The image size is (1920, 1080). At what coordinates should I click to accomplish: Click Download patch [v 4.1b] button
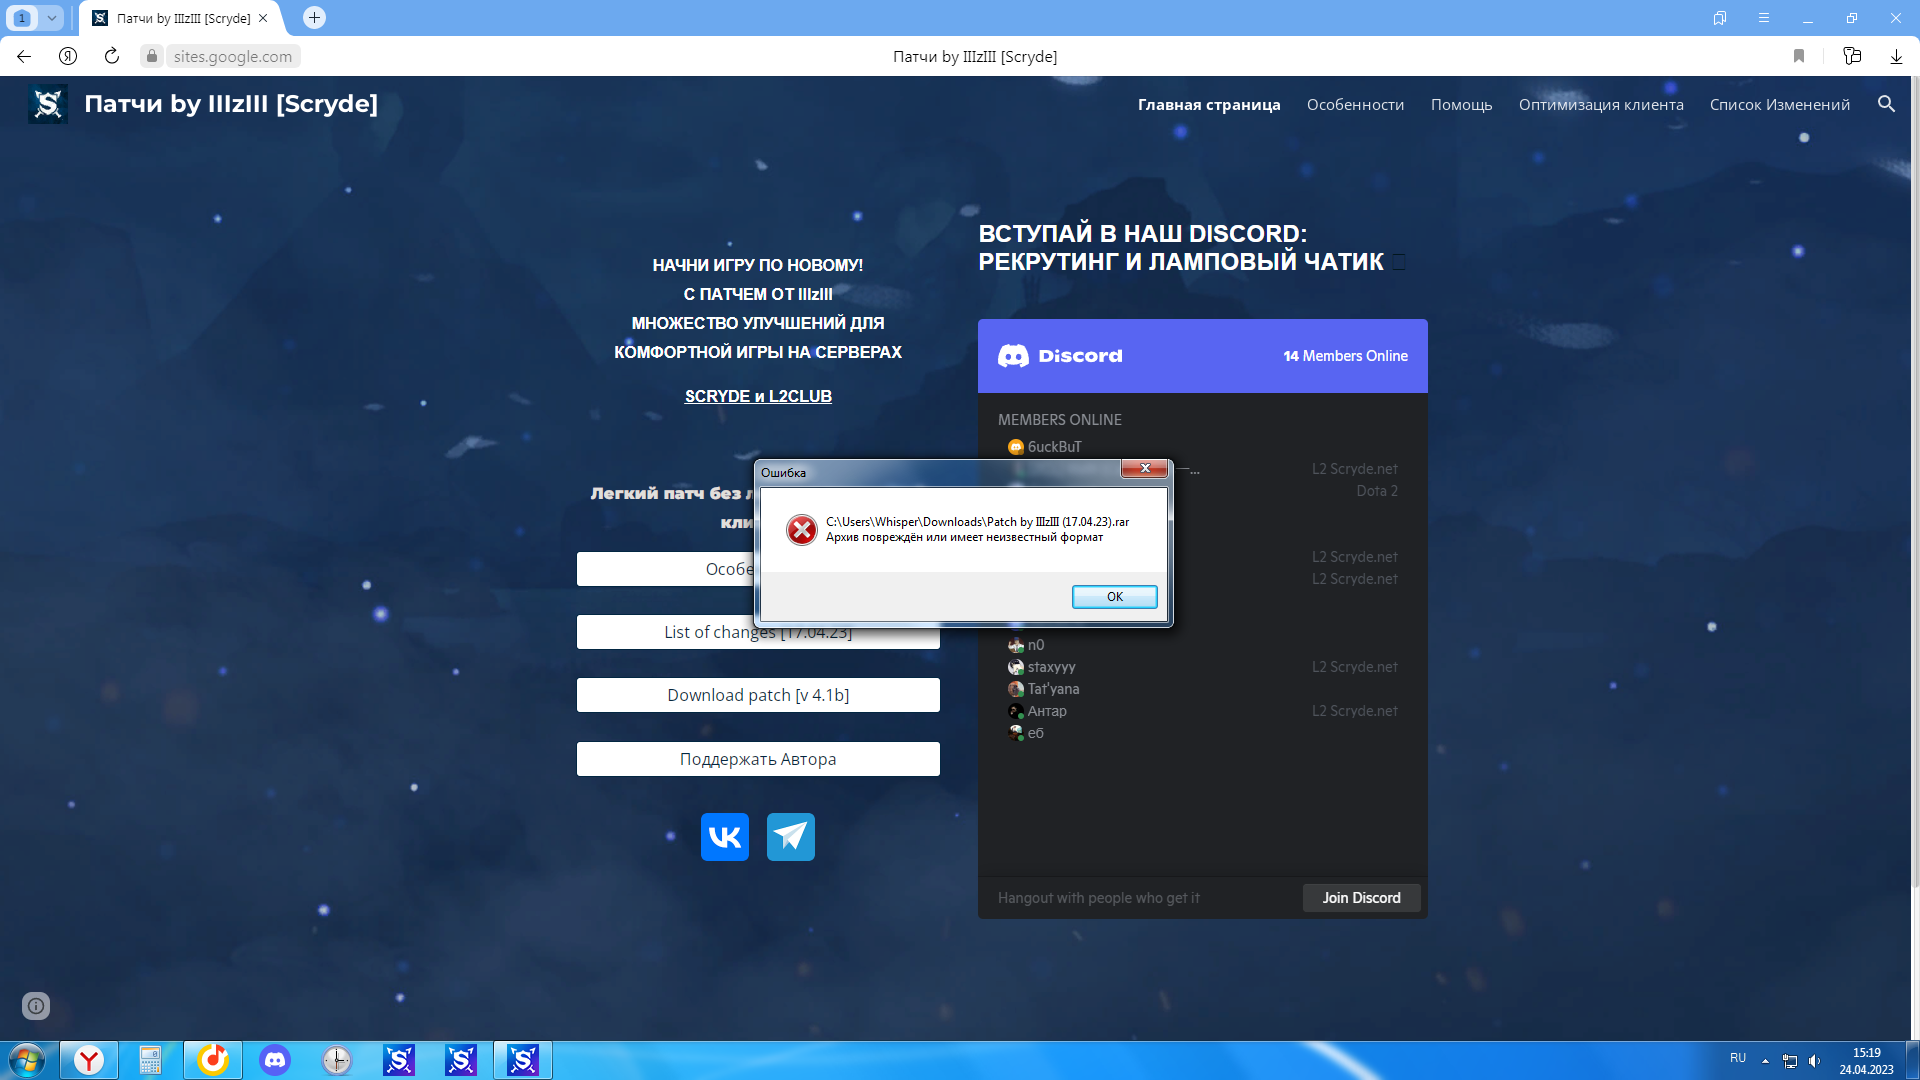pos(758,695)
